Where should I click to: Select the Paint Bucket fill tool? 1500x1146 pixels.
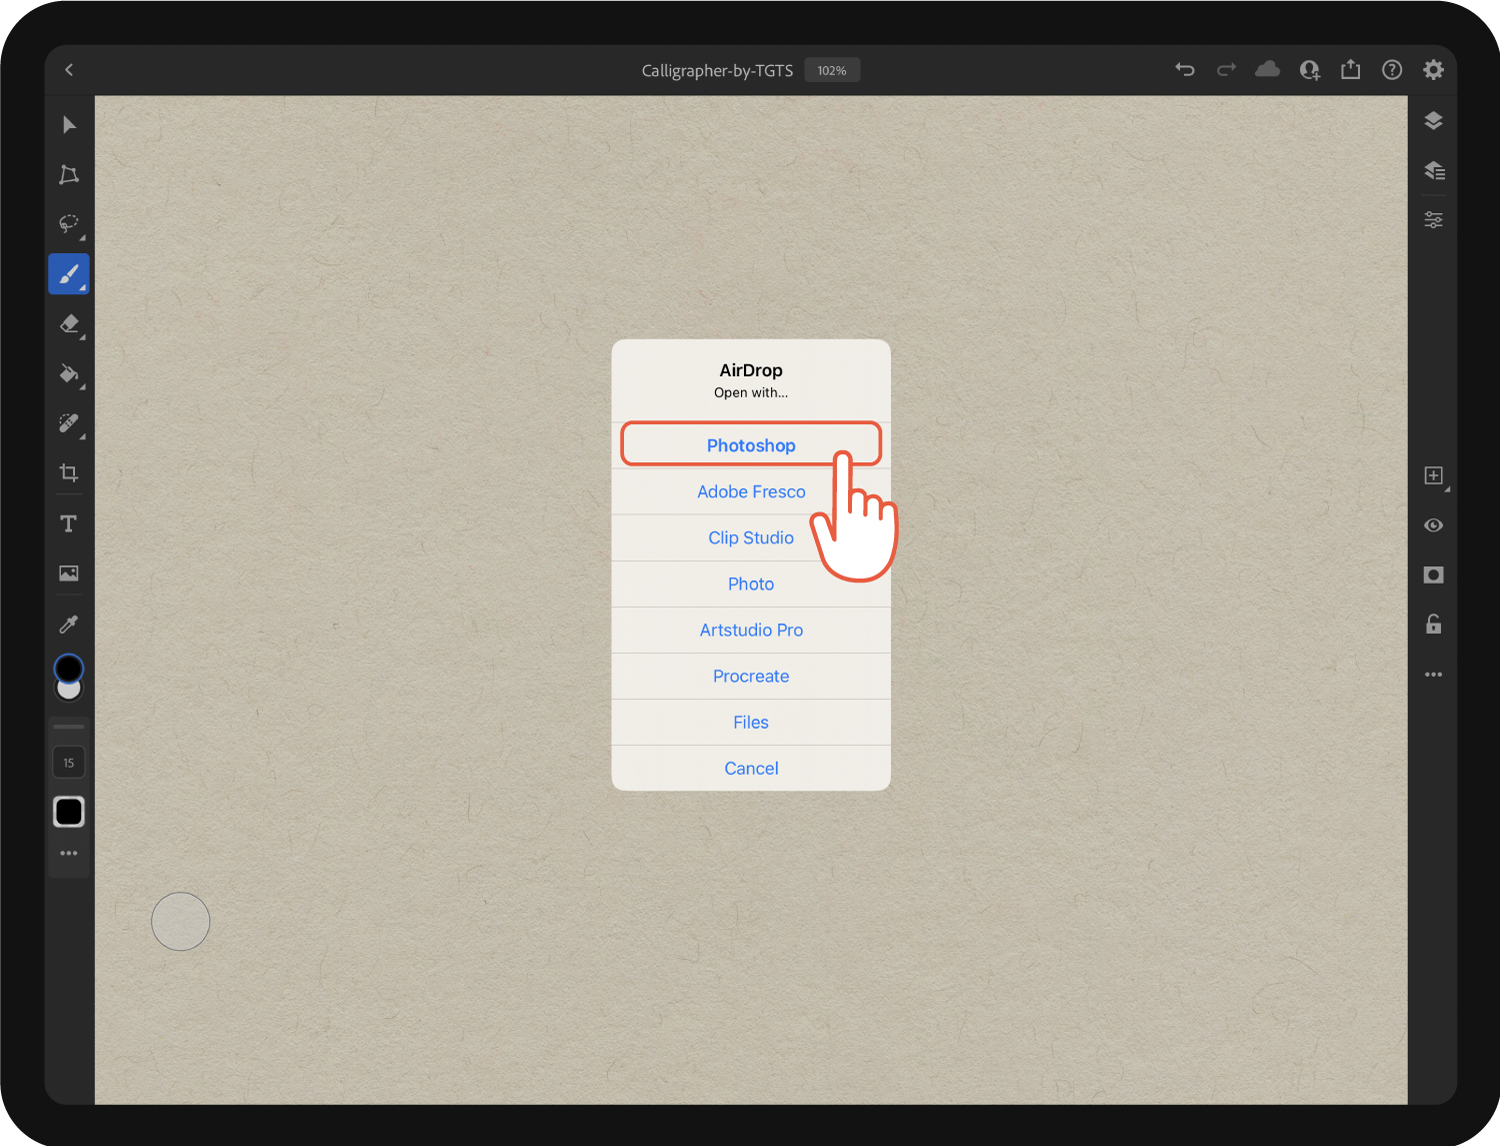pos(69,374)
